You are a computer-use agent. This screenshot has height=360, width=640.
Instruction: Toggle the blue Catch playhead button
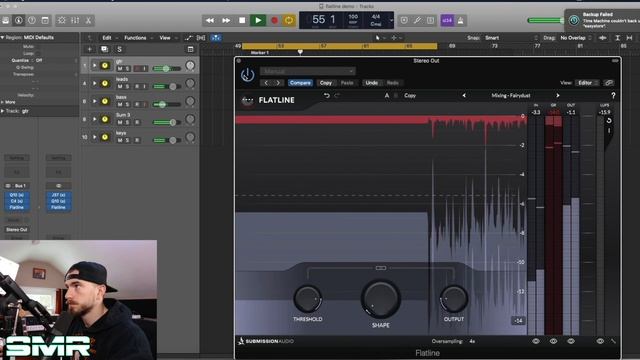[x=216, y=38]
